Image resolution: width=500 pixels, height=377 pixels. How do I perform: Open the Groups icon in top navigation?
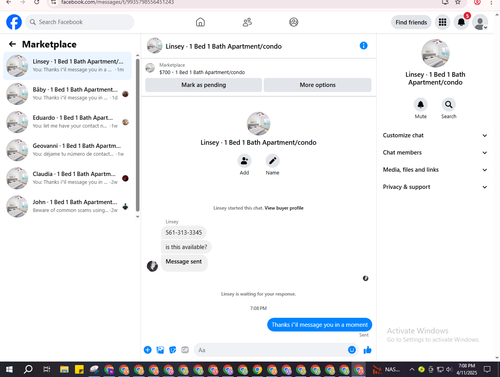click(294, 22)
